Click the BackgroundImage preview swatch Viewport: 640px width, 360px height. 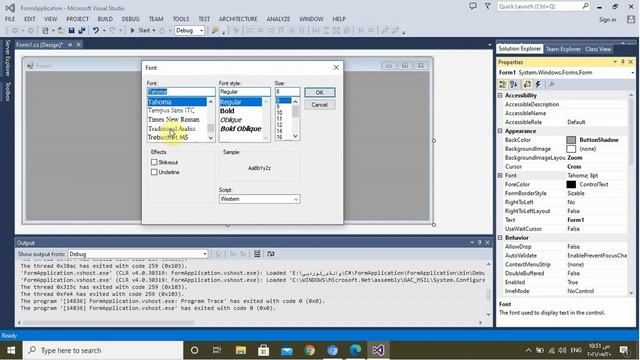(x=571, y=149)
